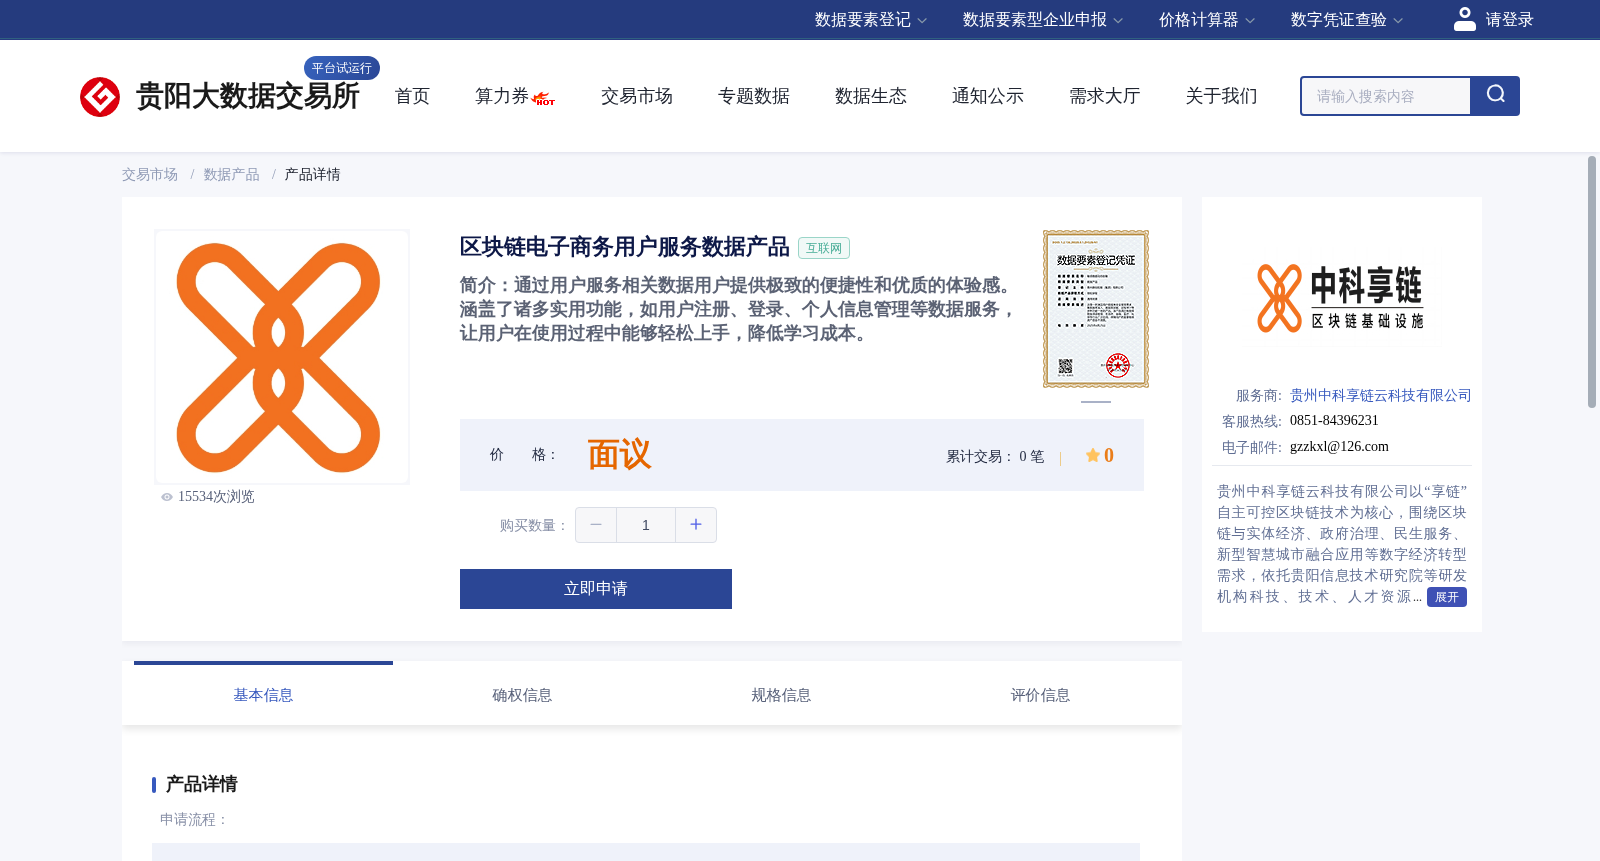Click the 交易市场 breadcrumb link
The width and height of the screenshot is (1600, 861).
click(150, 175)
